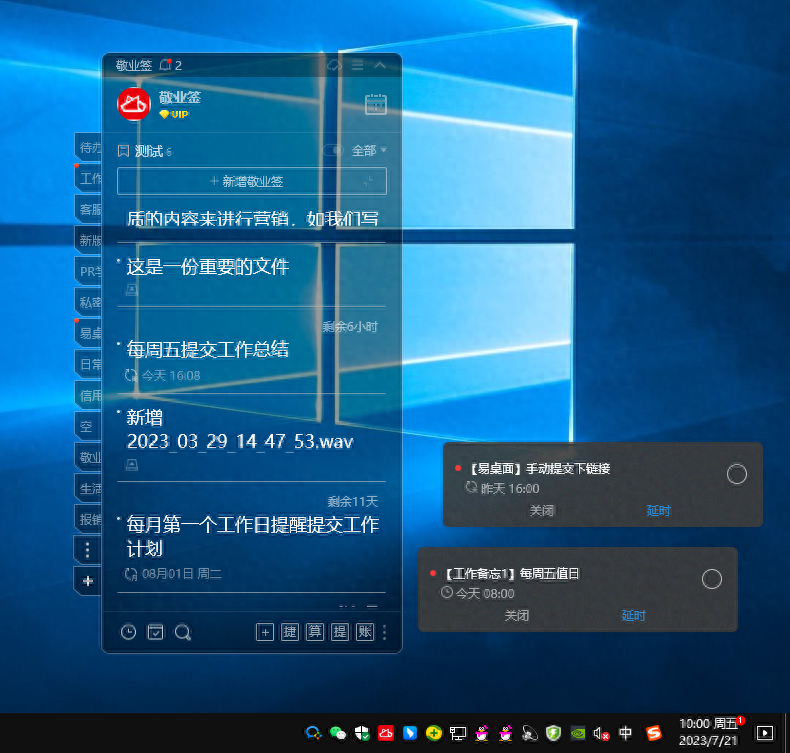Click the 新增敬业签 input box
Viewport: 790px width, 753px height.
[252, 181]
